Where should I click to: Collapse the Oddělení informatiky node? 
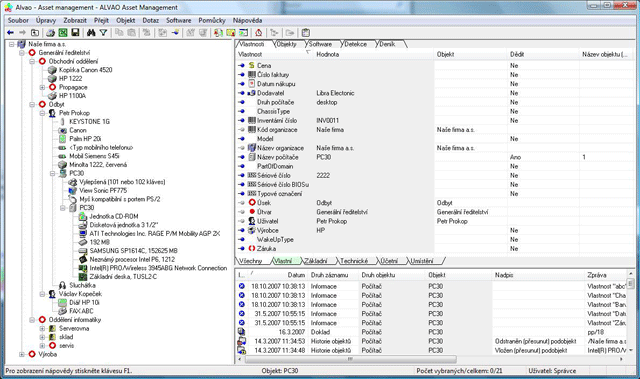pyautogui.click(x=32, y=320)
